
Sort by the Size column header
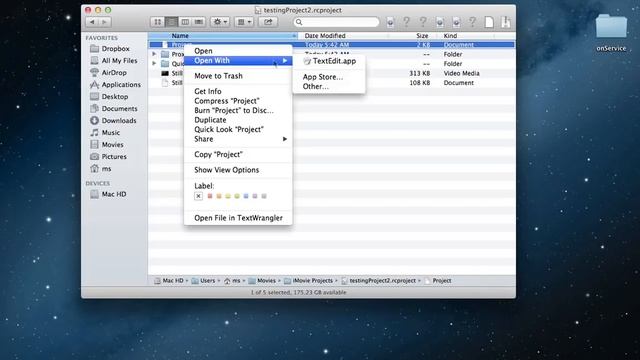[412, 36]
